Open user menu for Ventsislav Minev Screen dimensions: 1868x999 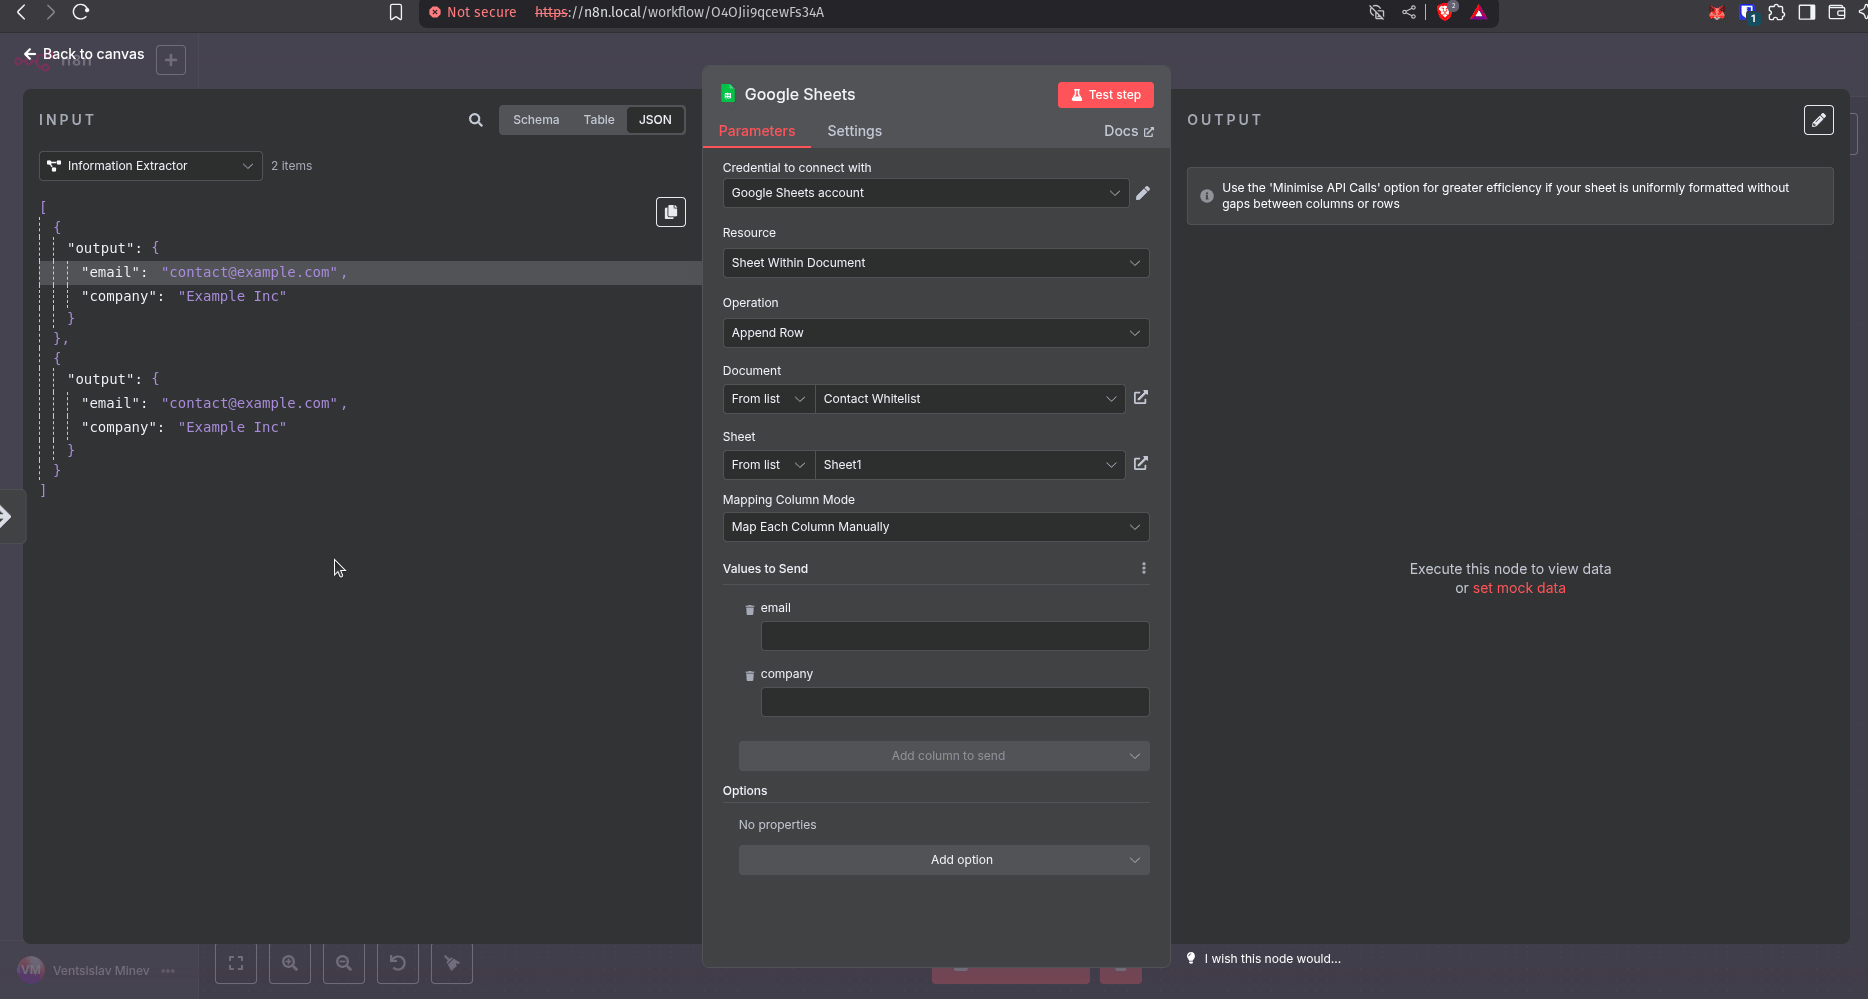(x=168, y=971)
